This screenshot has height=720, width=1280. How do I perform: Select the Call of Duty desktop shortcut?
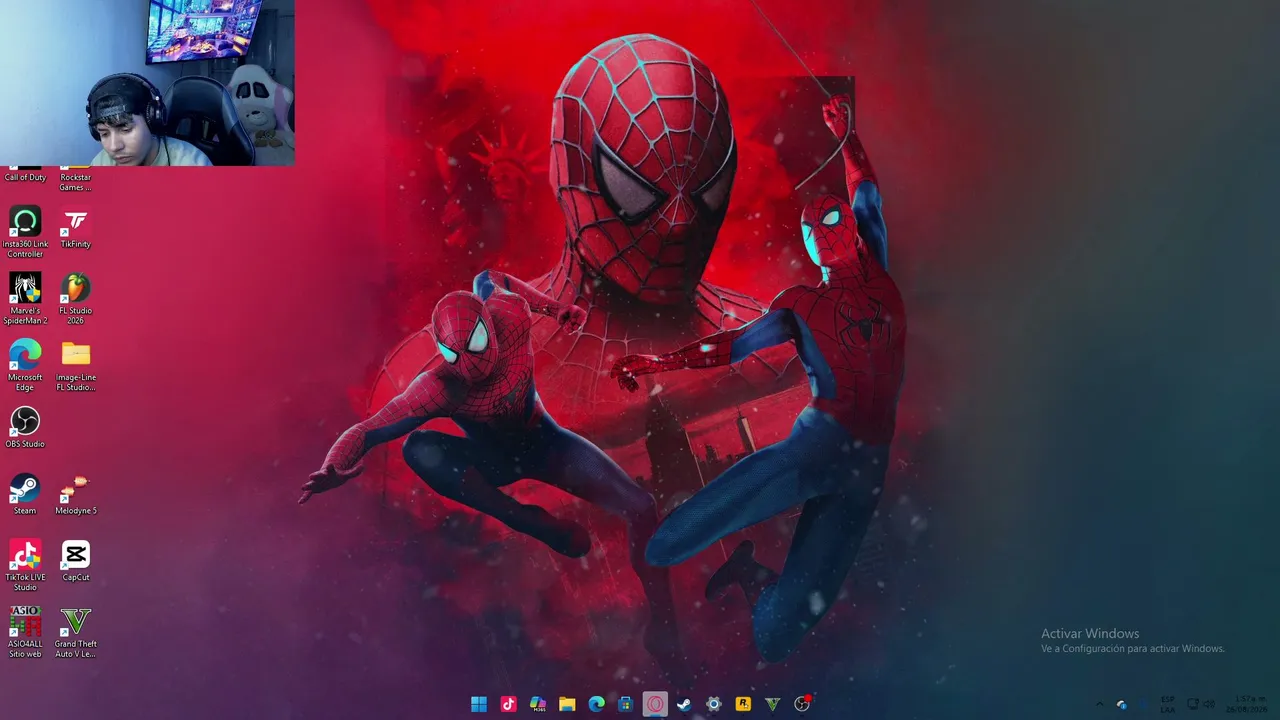click(25, 175)
